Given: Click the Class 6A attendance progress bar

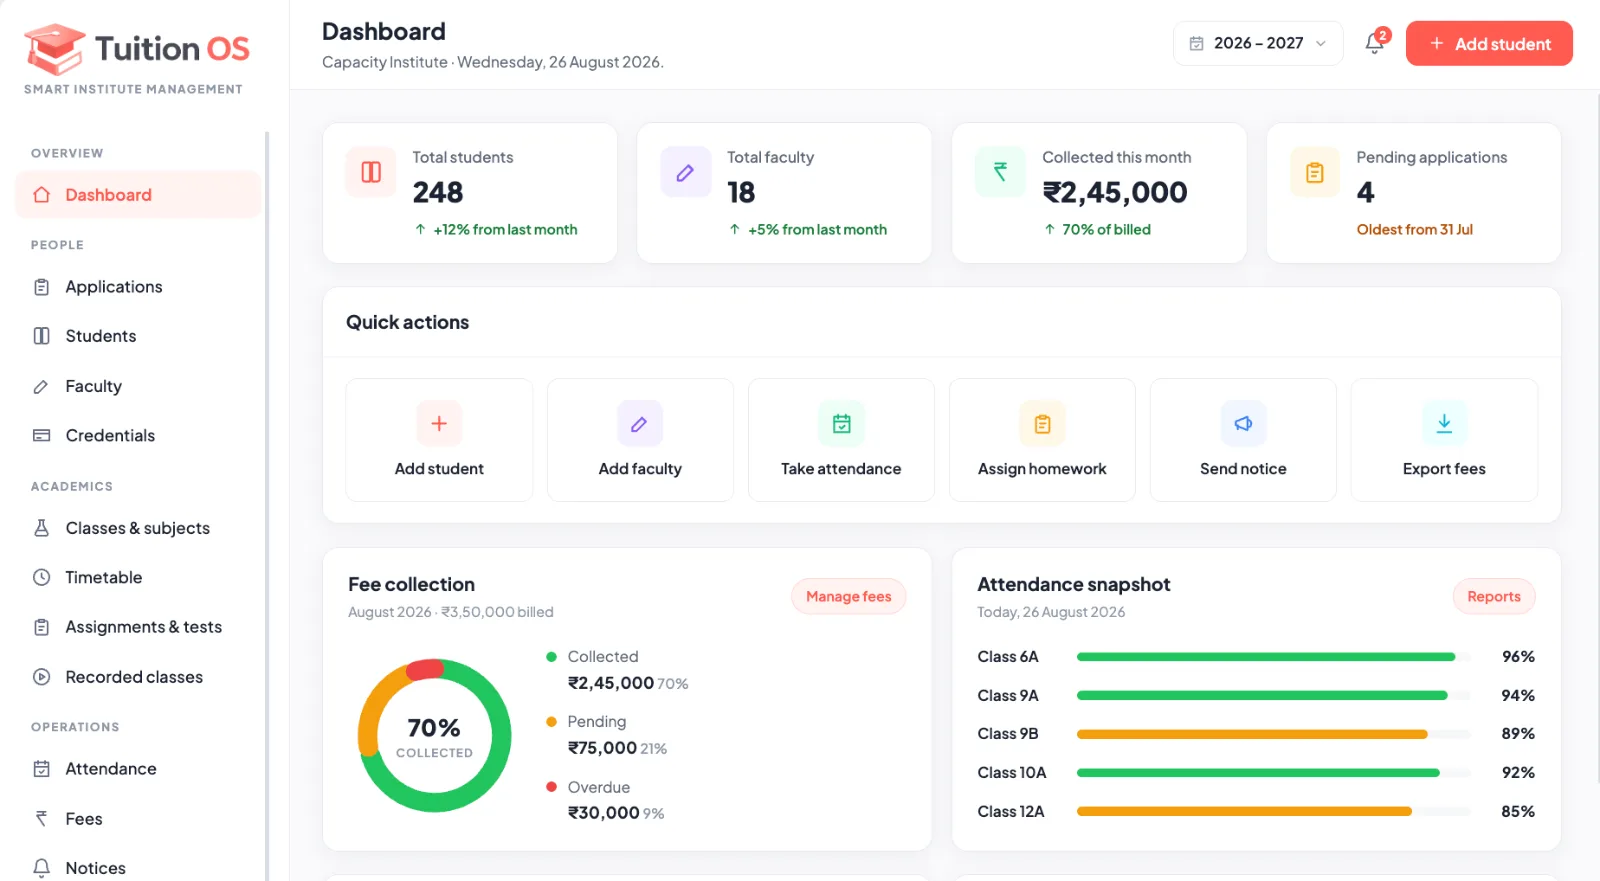Looking at the screenshot, I should click(1273, 657).
